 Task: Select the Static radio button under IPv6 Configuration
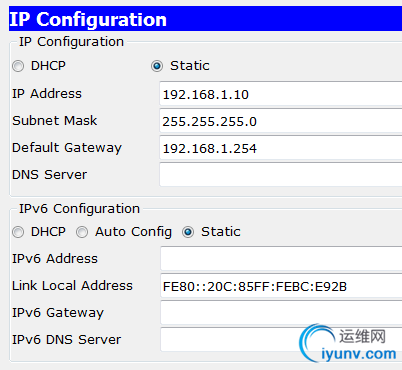[x=188, y=232]
